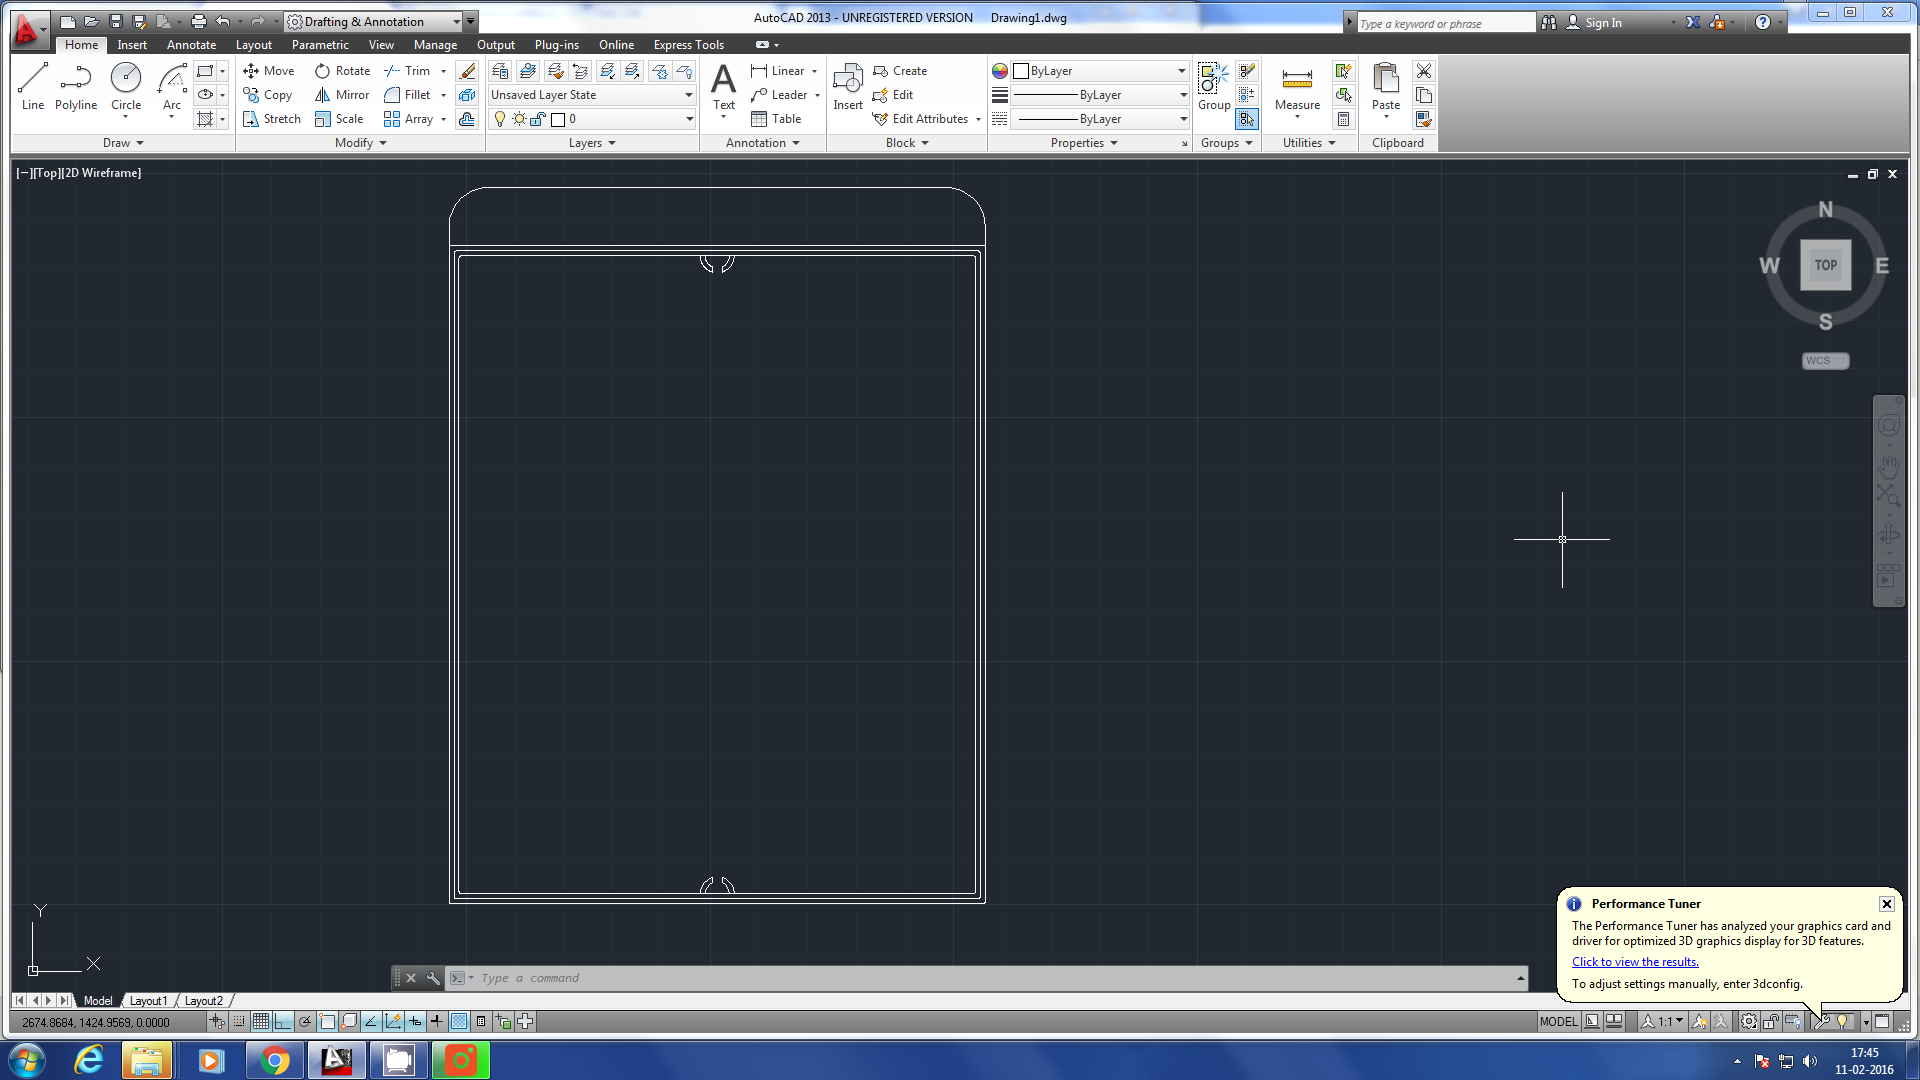The image size is (1920, 1080).
Task: Open the Annotate ribbon tab
Action: point(191,45)
